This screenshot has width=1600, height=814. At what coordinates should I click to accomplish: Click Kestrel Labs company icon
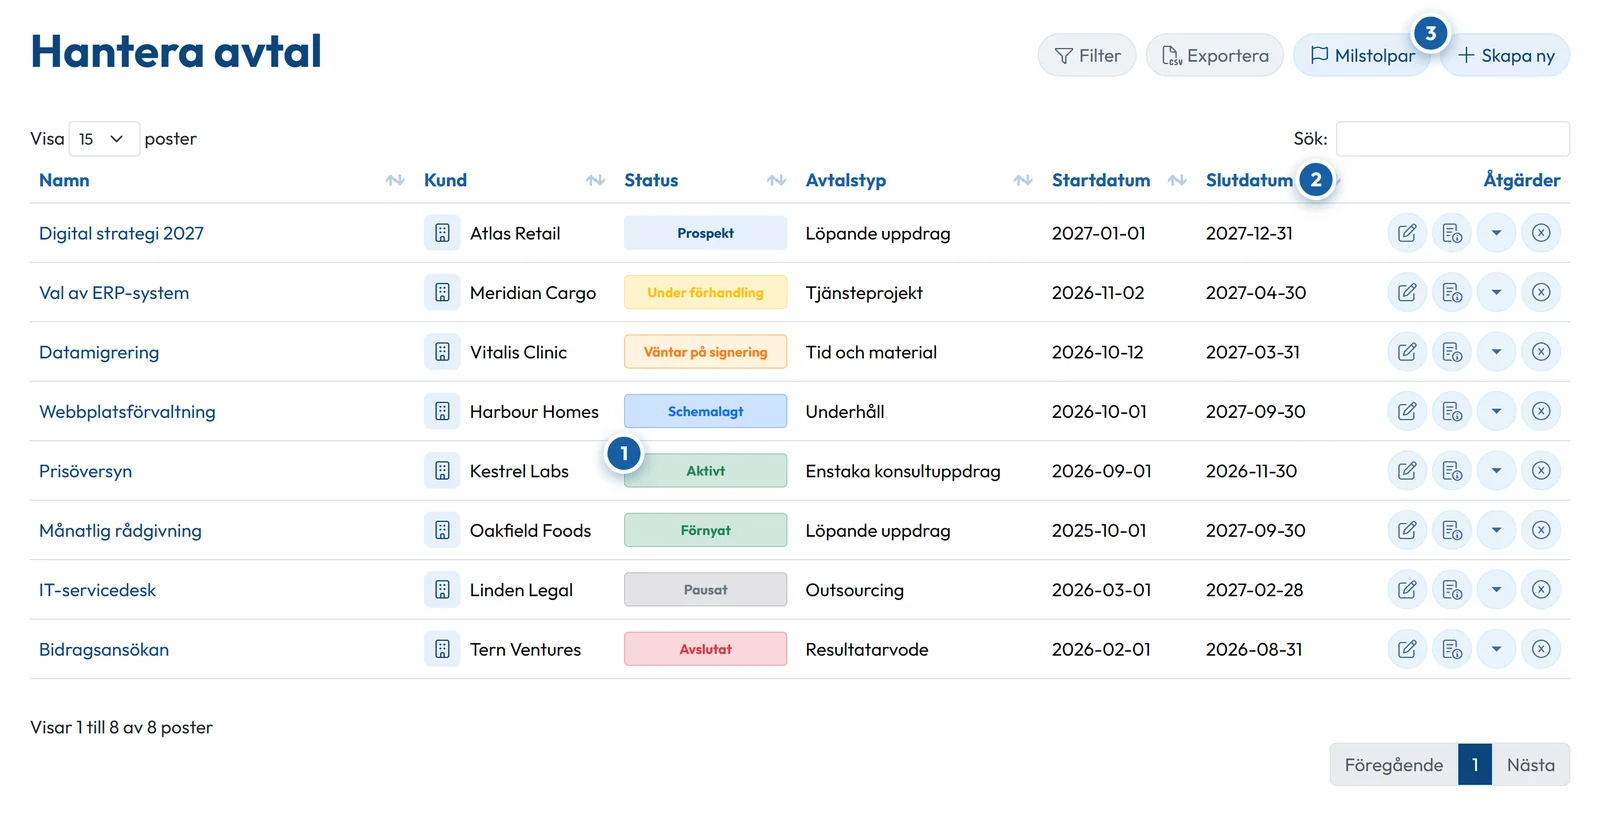pyautogui.click(x=442, y=471)
